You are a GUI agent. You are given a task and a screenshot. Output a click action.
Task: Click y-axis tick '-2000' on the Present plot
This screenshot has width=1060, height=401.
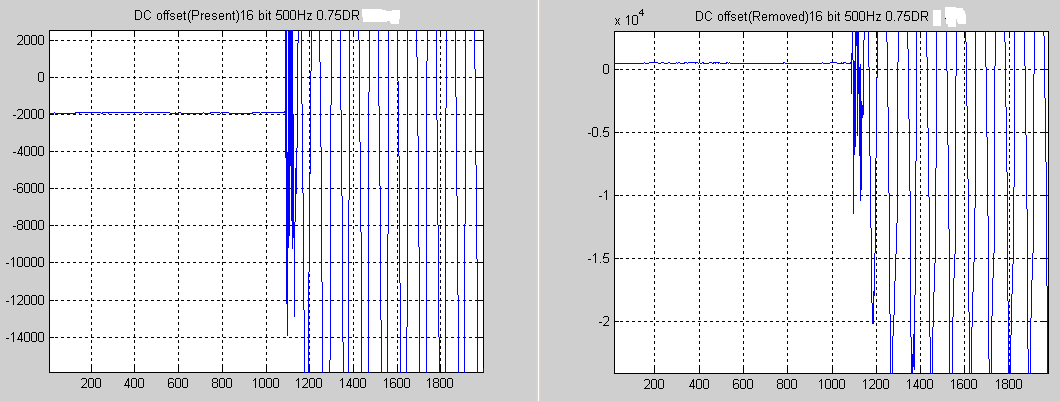(29, 114)
